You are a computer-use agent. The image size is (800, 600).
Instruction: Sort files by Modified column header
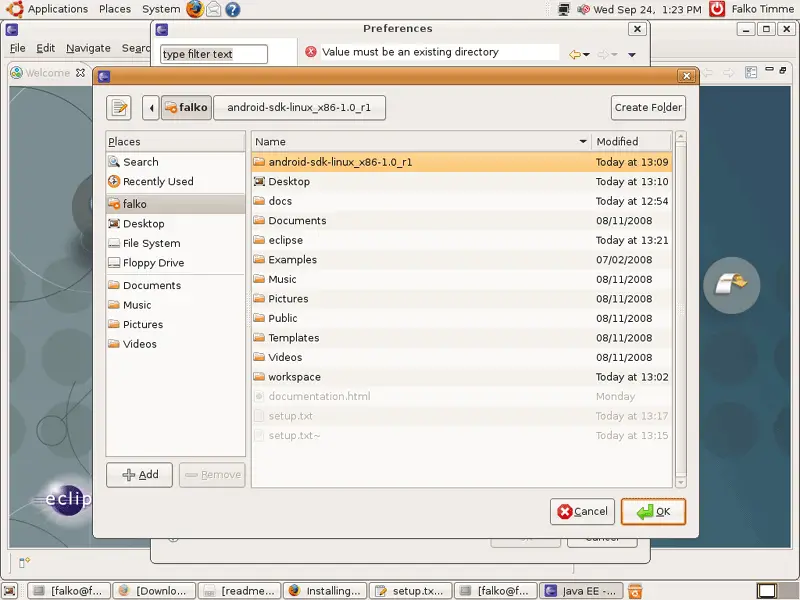pos(632,142)
